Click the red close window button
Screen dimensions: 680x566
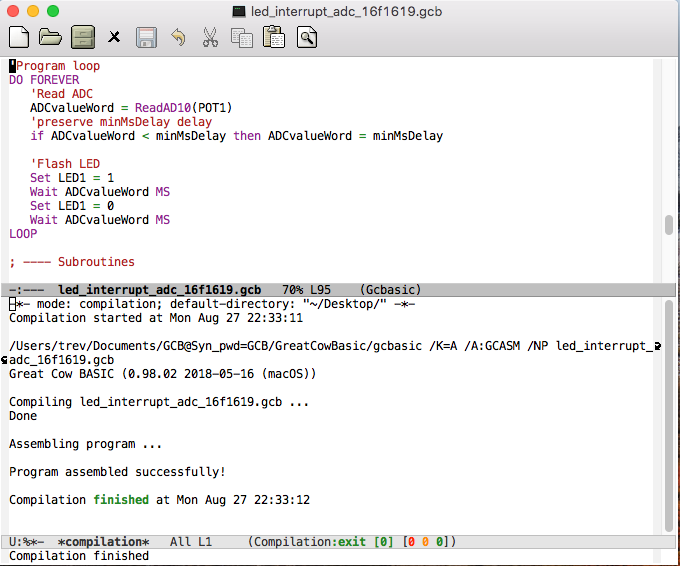tap(13, 11)
